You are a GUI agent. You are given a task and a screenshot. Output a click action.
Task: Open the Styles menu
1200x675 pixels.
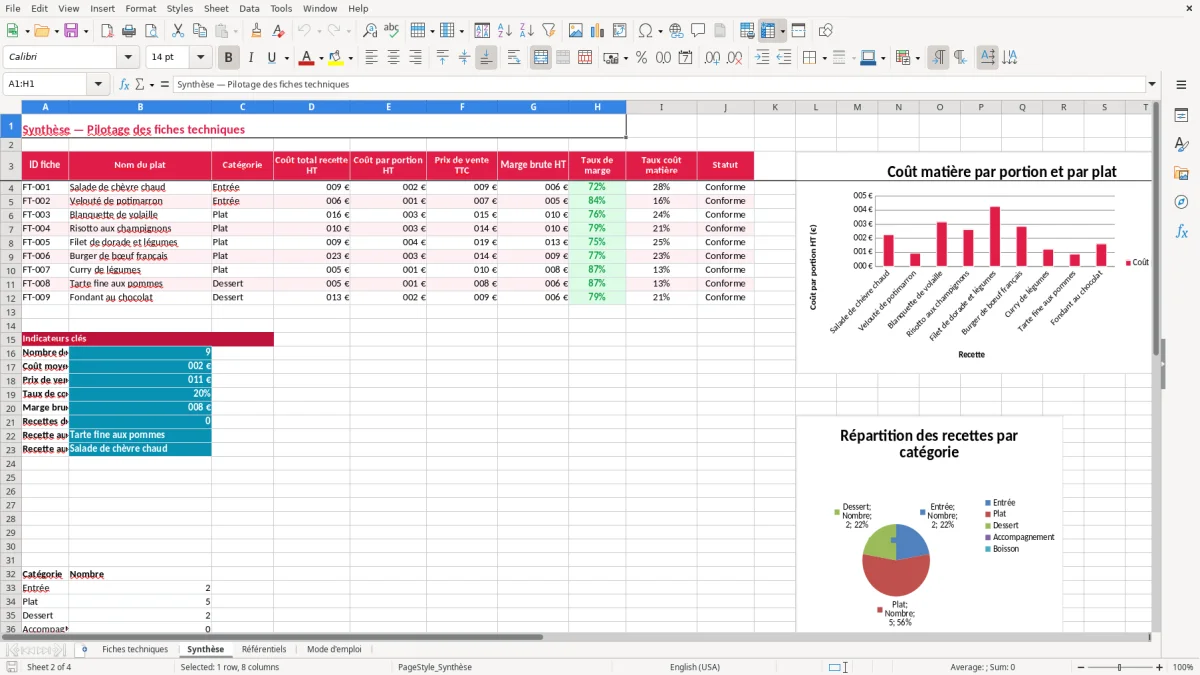180,8
